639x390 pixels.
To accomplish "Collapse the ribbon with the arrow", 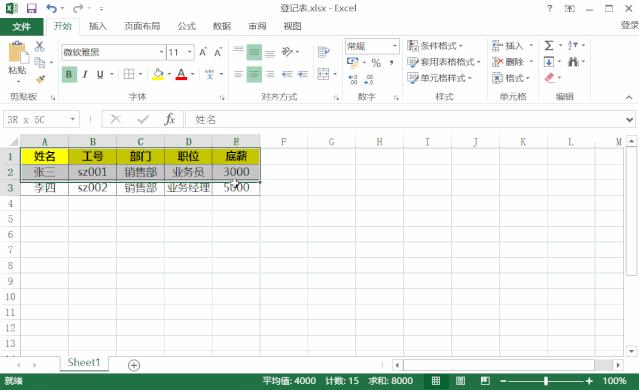I will (629, 97).
